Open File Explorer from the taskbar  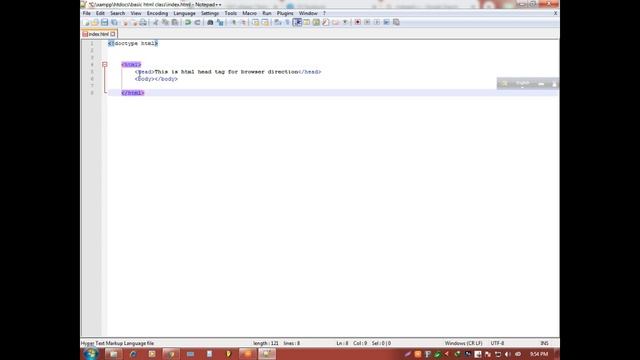pos(113,354)
